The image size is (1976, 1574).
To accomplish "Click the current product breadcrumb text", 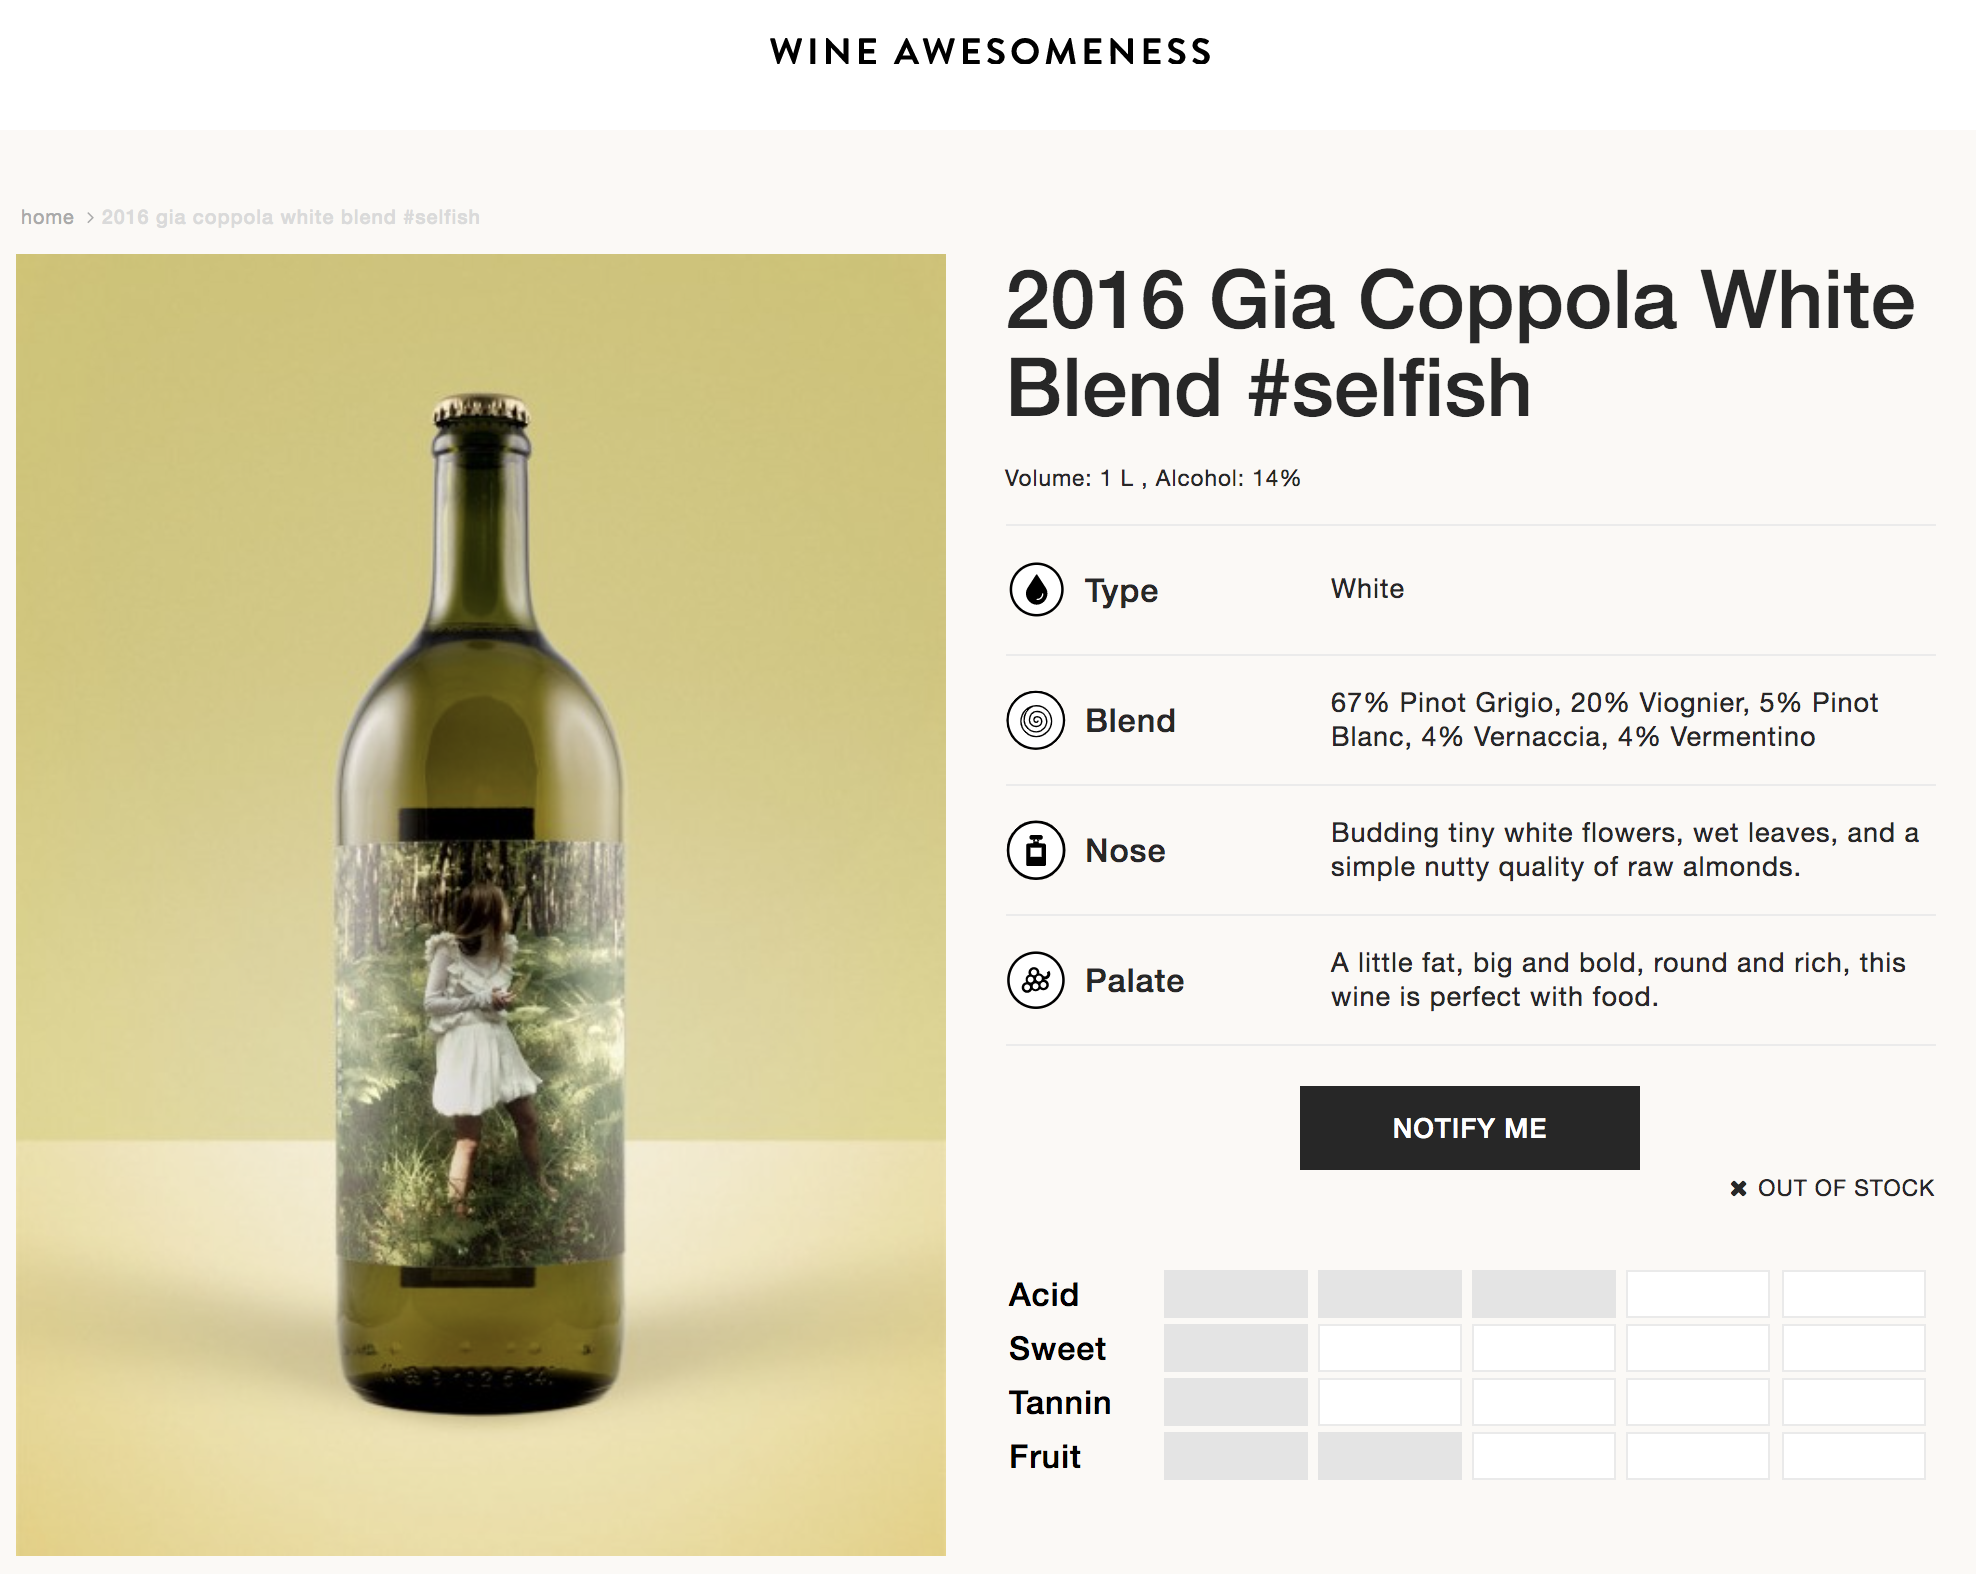I will click(x=290, y=217).
